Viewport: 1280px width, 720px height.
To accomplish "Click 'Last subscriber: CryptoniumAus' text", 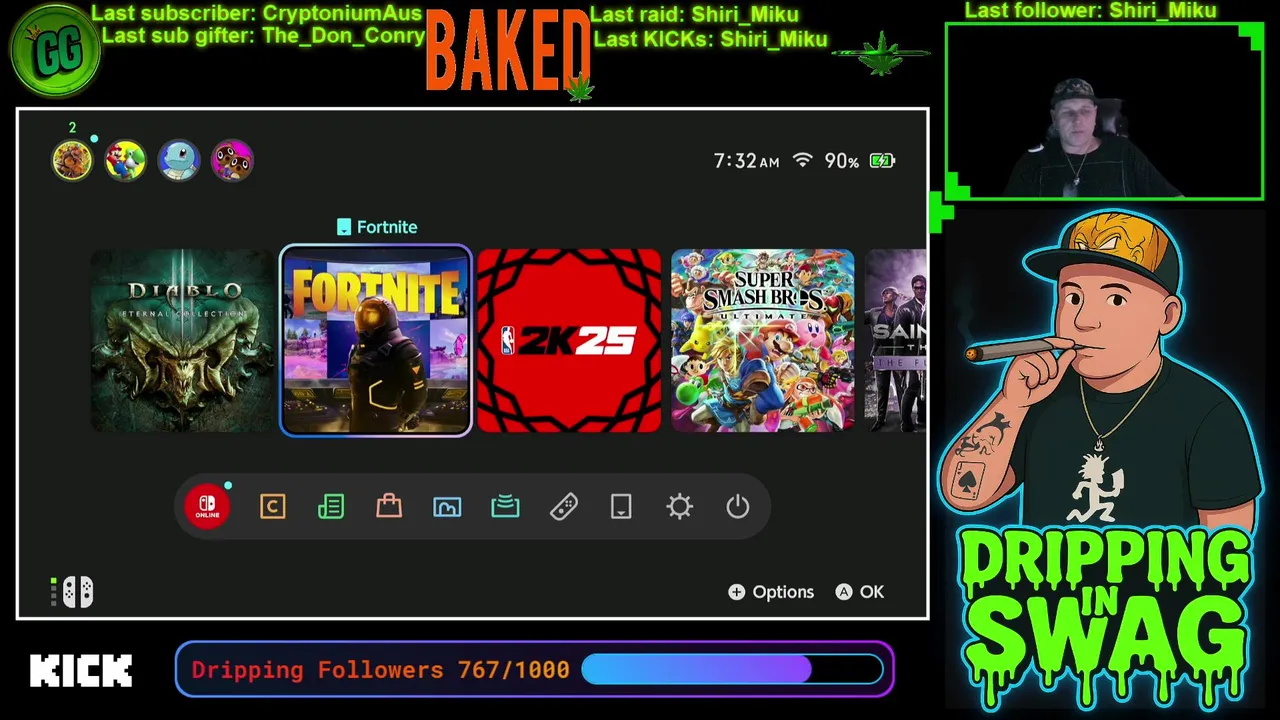I will 257,14.
